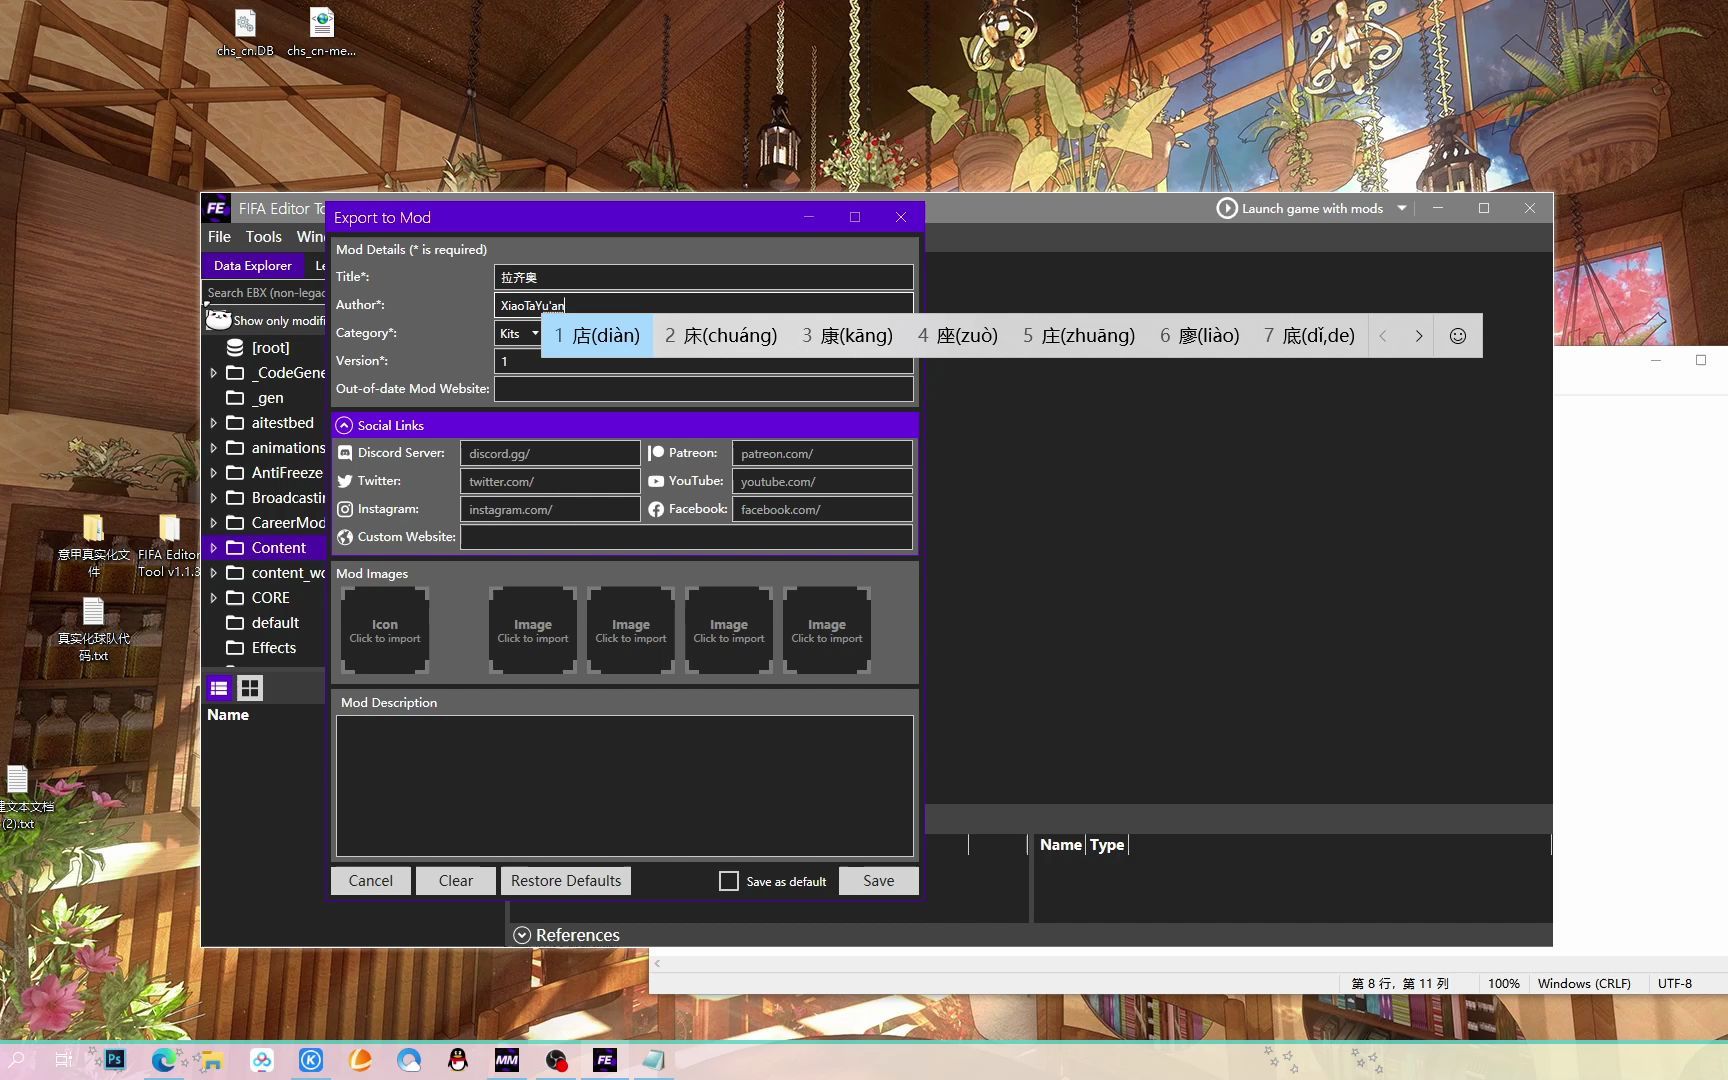Screen dimensions: 1728x1080
Task: Open chs_cn.DB desktop file
Action: (245, 33)
